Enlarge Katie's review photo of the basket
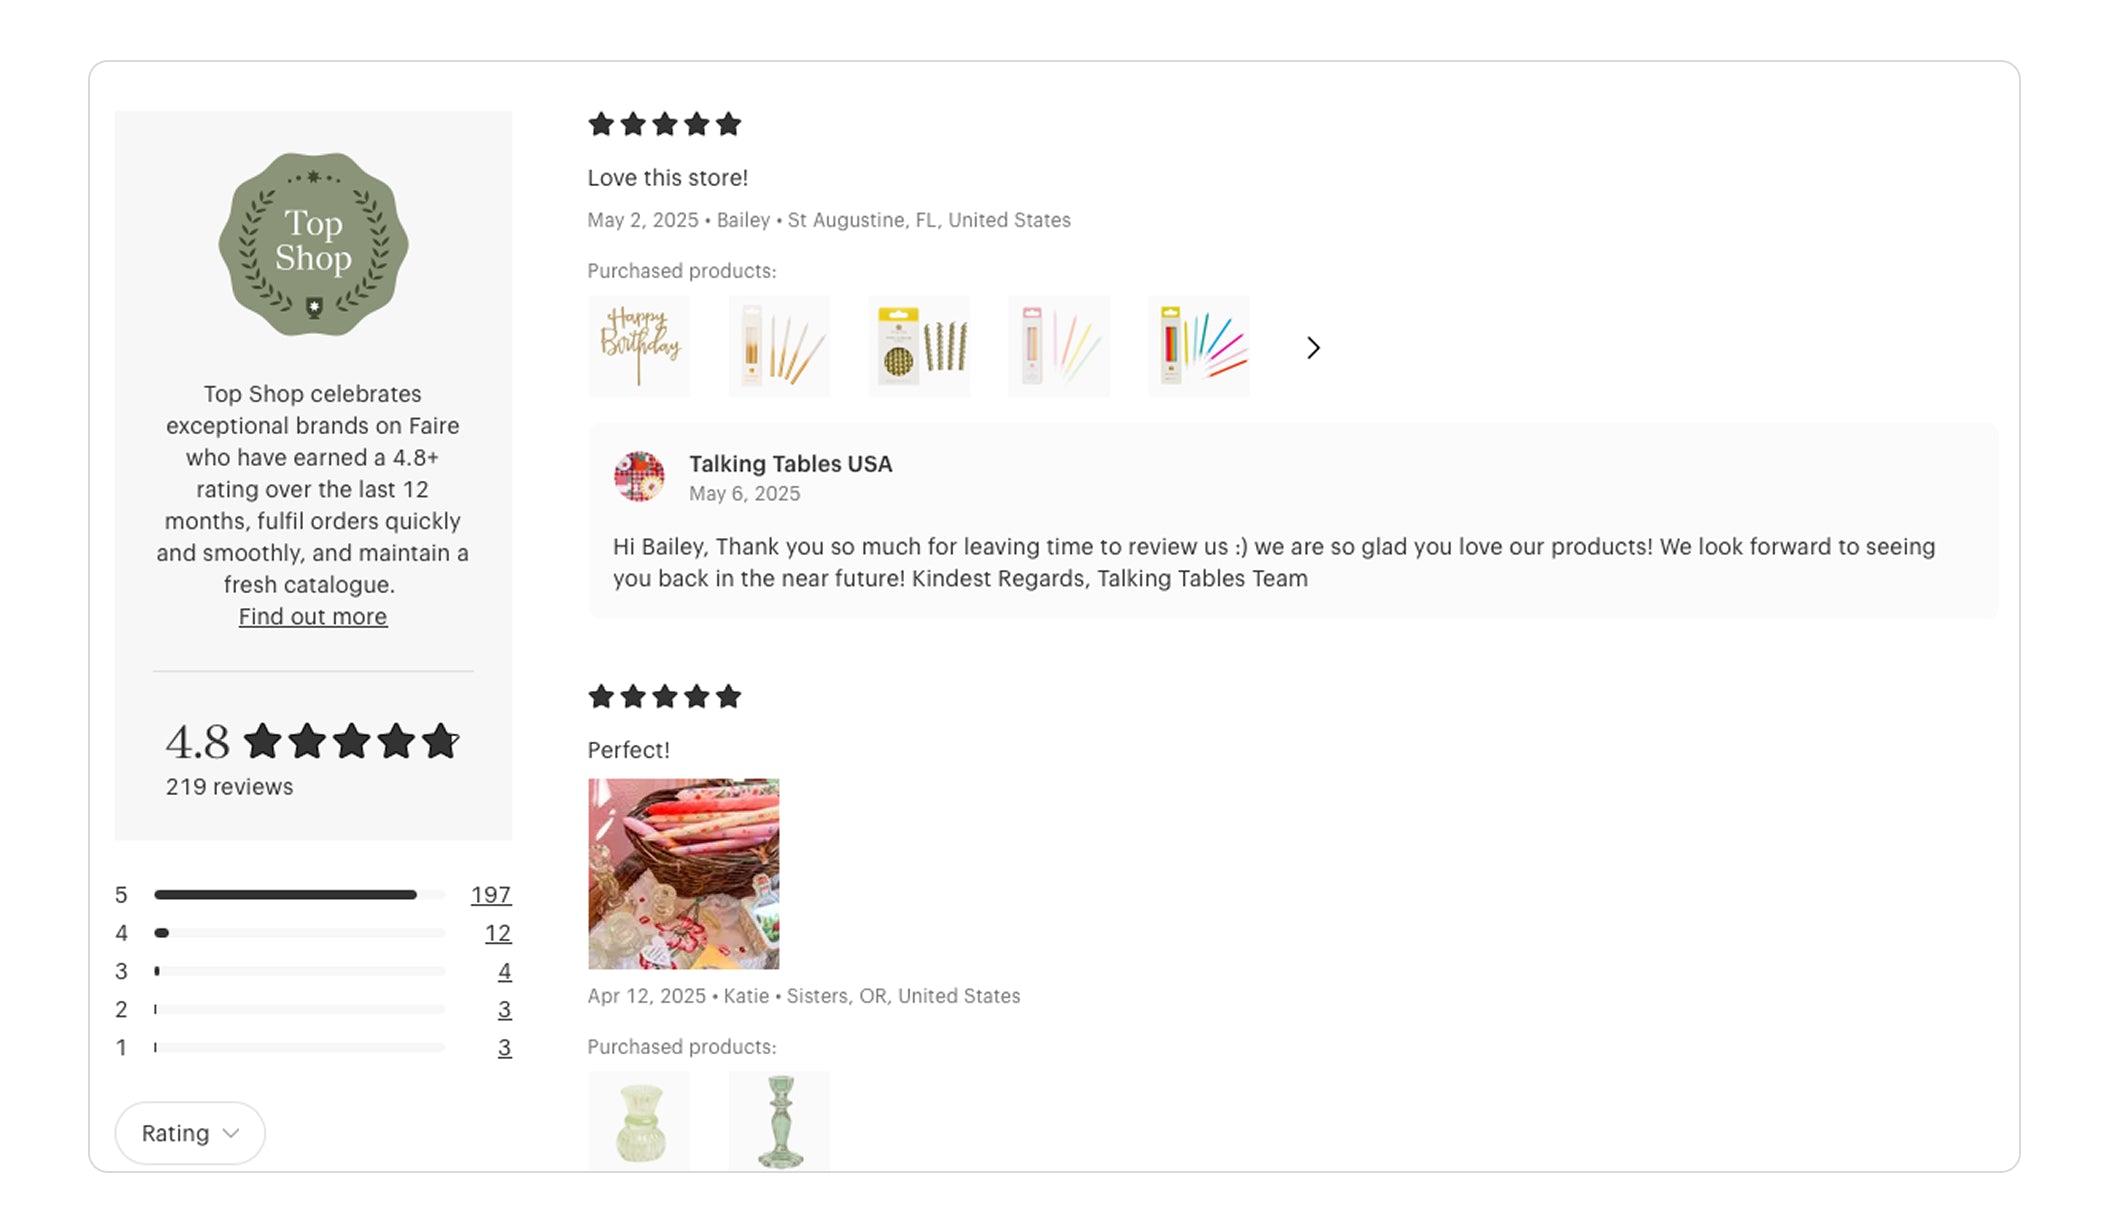Screen dimensions: 2110x1232 click(x=683, y=873)
